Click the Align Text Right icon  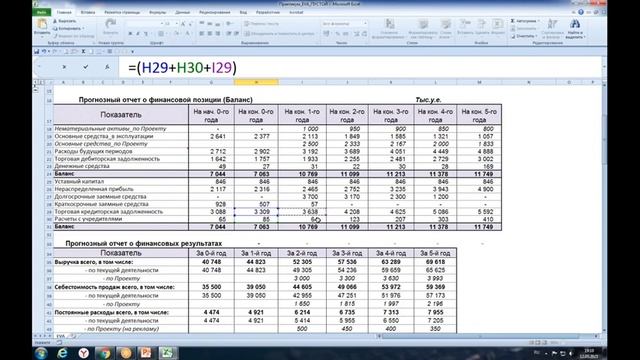[218, 33]
